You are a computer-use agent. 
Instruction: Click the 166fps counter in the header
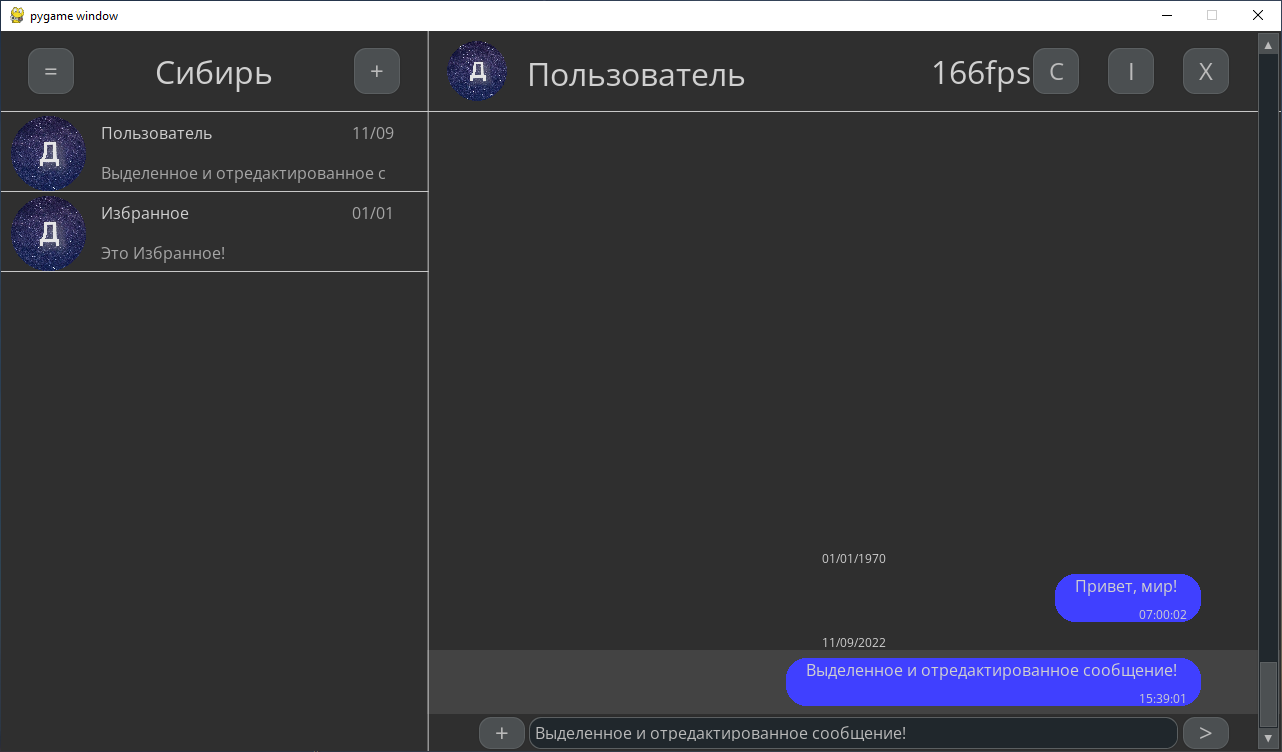981,71
